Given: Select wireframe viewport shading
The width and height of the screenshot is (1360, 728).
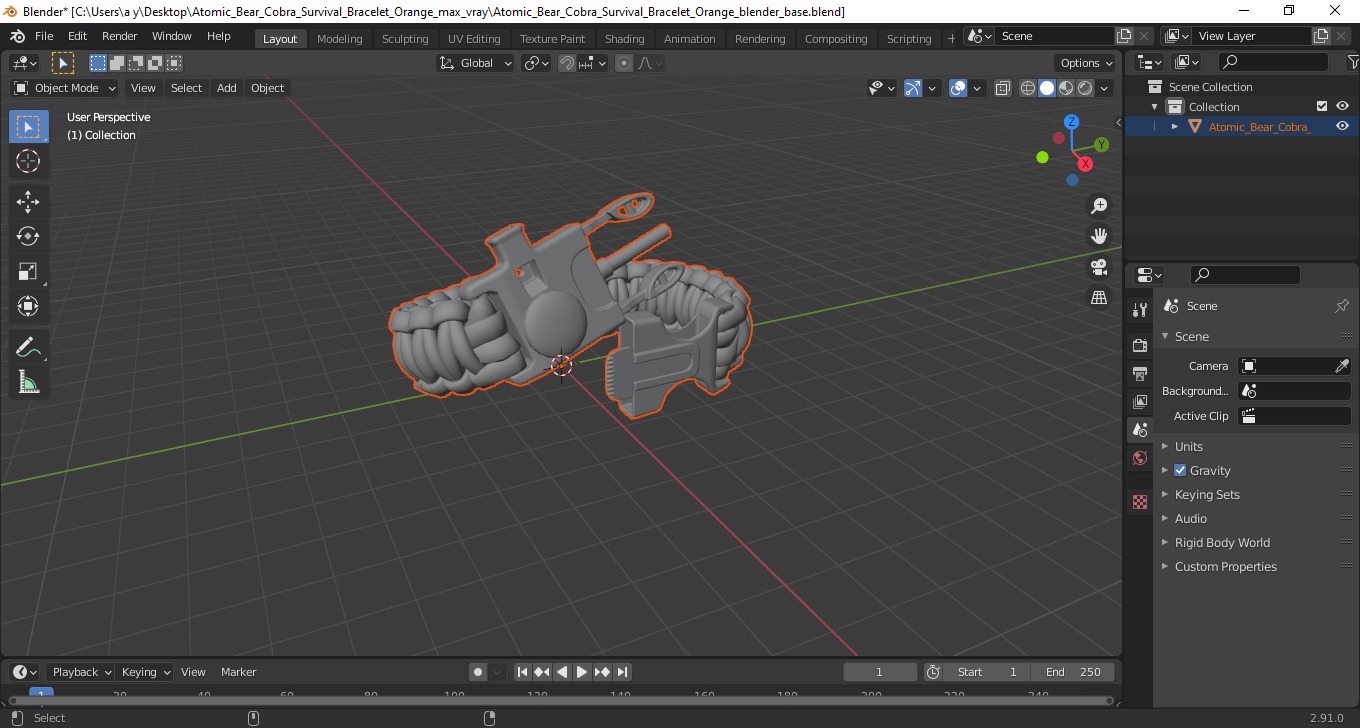Looking at the screenshot, I should (1028, 88).
